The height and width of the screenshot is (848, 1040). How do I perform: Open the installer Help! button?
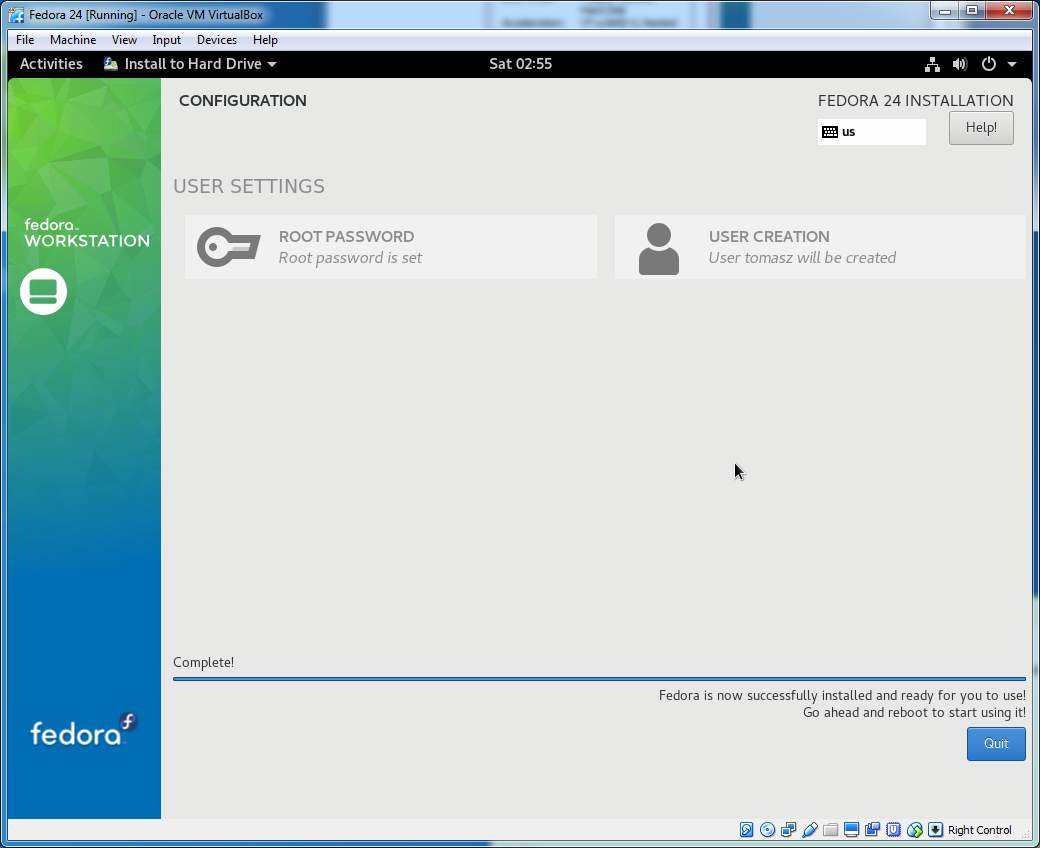point(980,127)
